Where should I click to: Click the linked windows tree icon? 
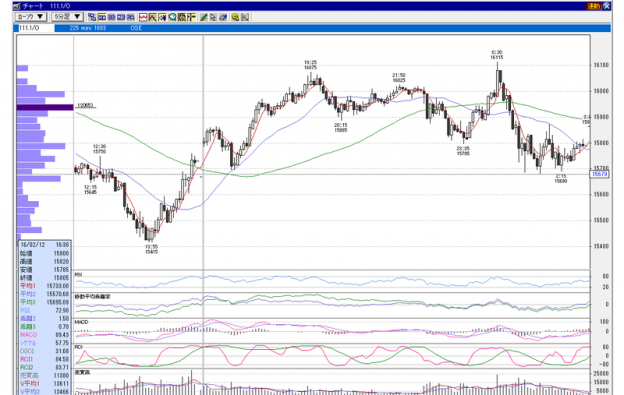pos(92,17)
